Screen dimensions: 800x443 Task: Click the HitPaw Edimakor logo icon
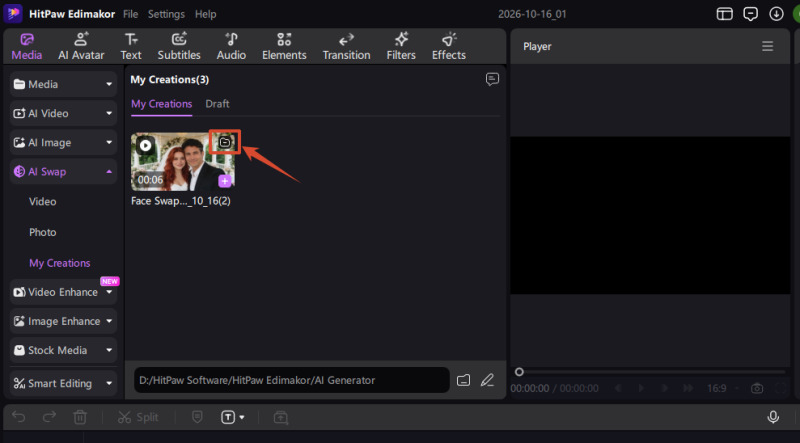click(x=13, y=13)
